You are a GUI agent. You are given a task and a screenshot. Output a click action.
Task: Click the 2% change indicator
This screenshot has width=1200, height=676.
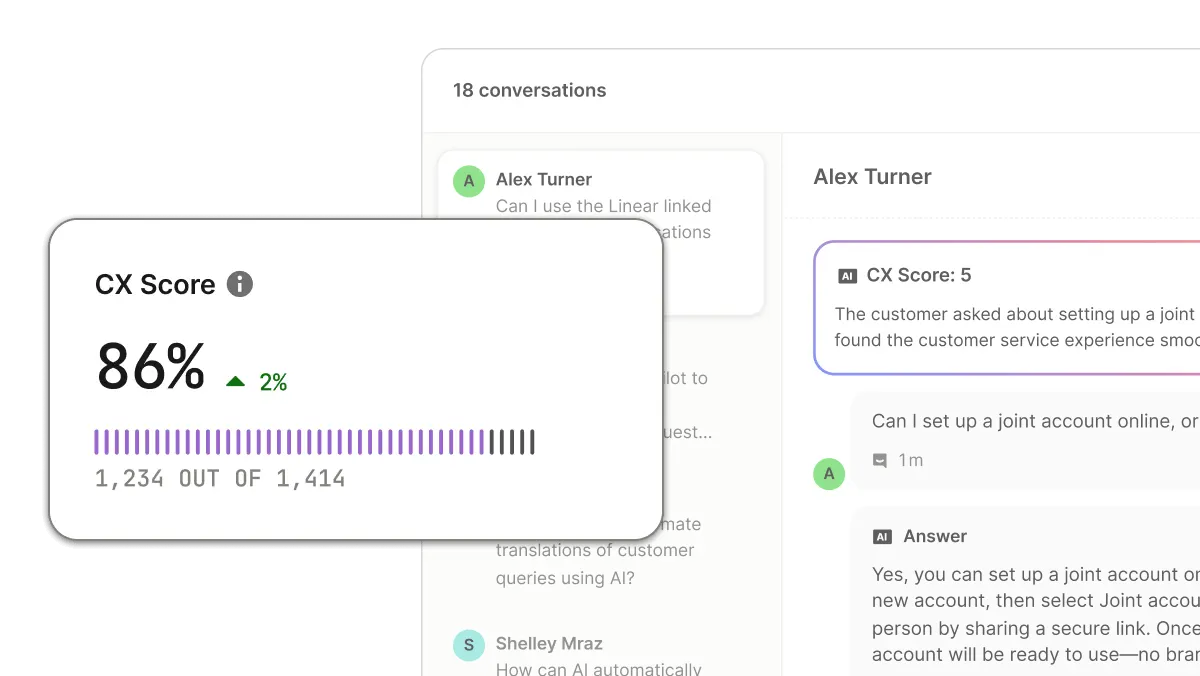(273, 382)
